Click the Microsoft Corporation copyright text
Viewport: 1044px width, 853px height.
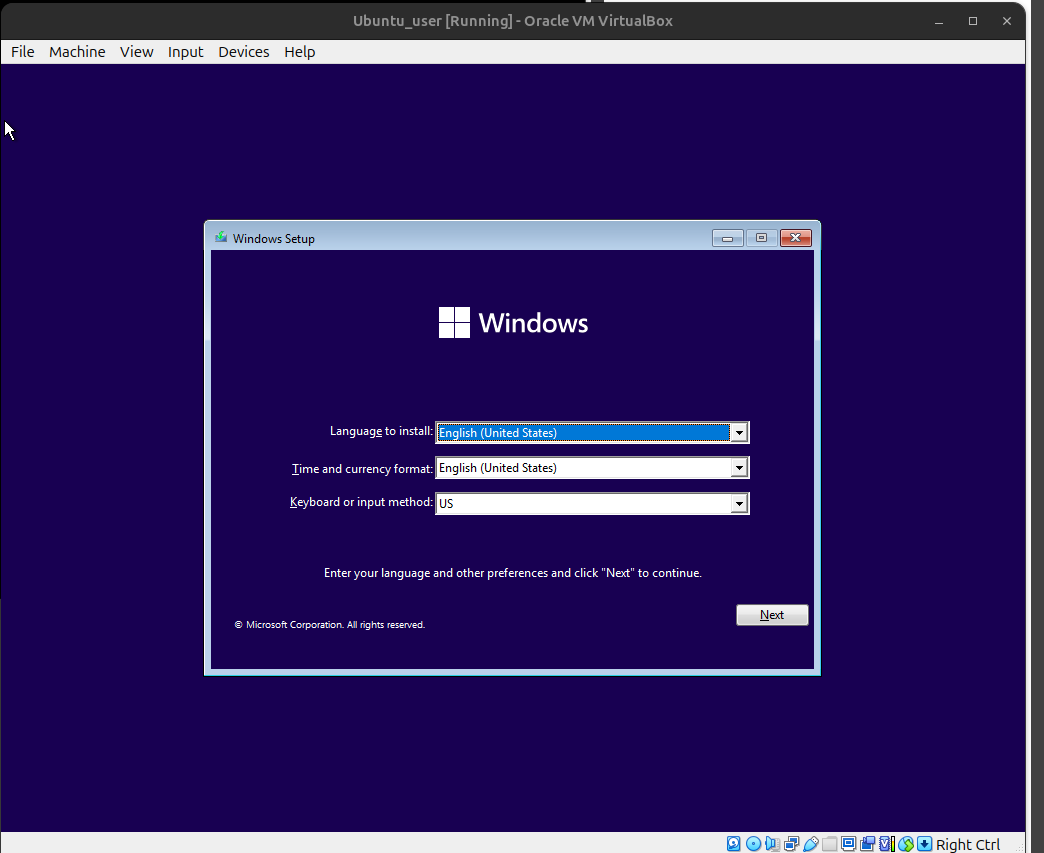click(330, 625)
